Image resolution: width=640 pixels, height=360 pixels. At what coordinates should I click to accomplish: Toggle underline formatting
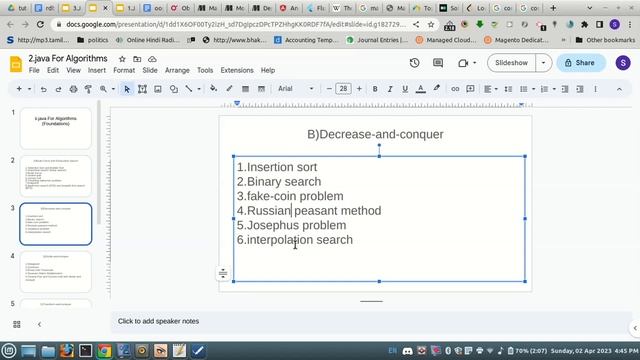point(405,89)
